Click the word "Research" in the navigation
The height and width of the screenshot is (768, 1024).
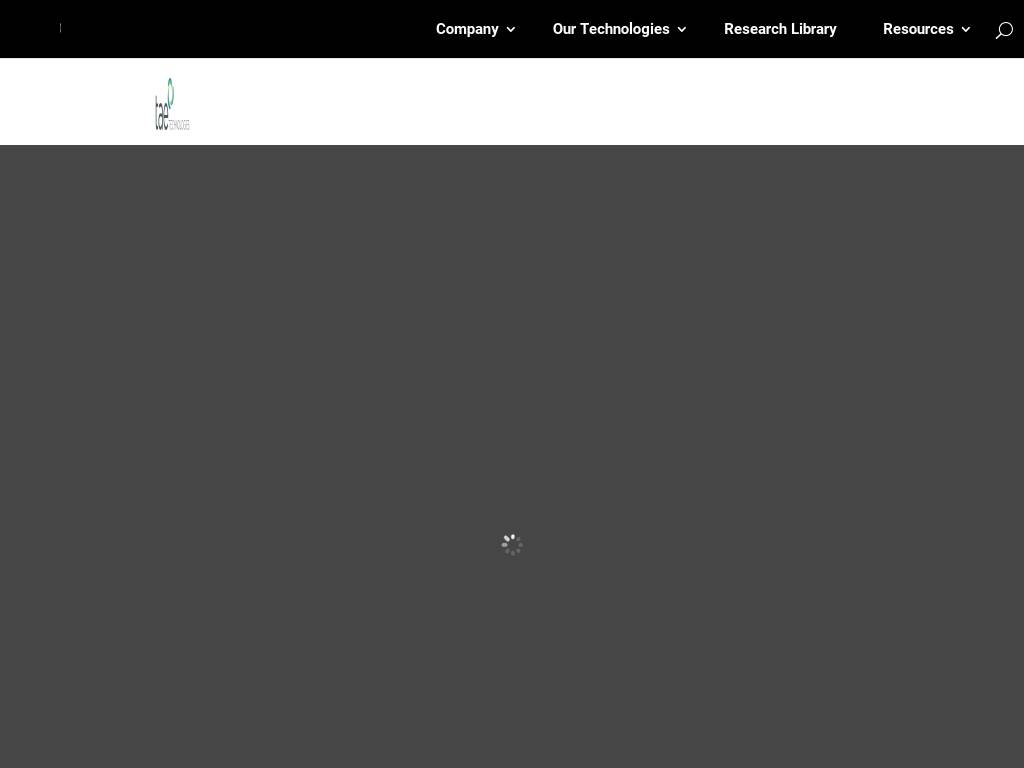tap(755, 29)
